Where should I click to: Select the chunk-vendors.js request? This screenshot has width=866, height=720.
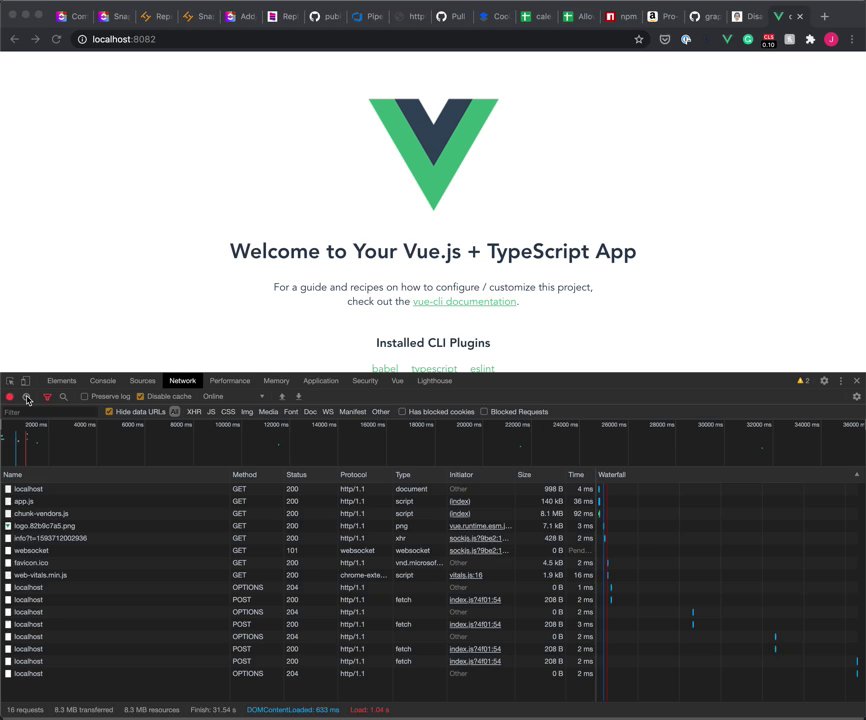click(298, 513)
